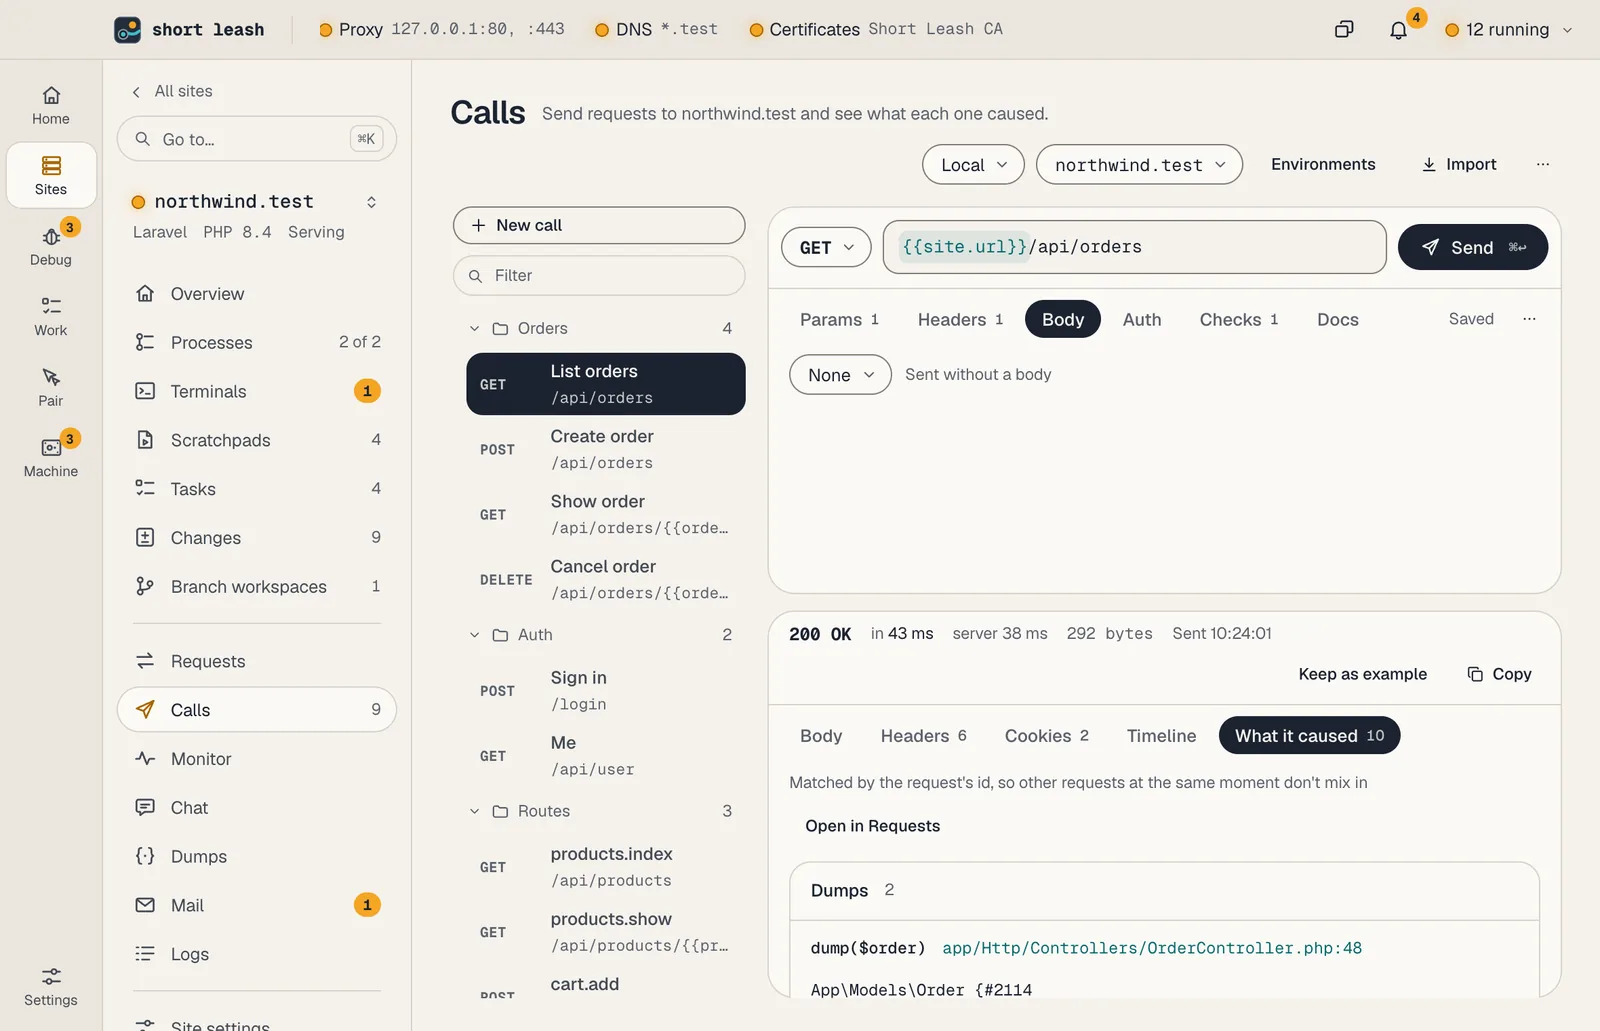This screenshot has height=1031, width=1600.
Task: Select the Create order POST call
Action: pyautogui.click(x=606, y=449)
